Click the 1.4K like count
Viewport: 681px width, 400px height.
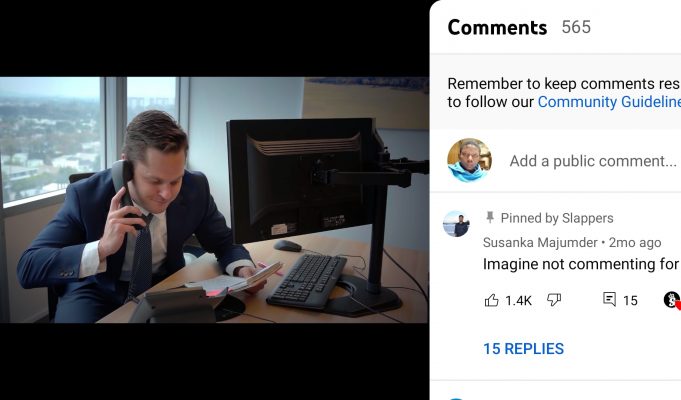(519, 301)
